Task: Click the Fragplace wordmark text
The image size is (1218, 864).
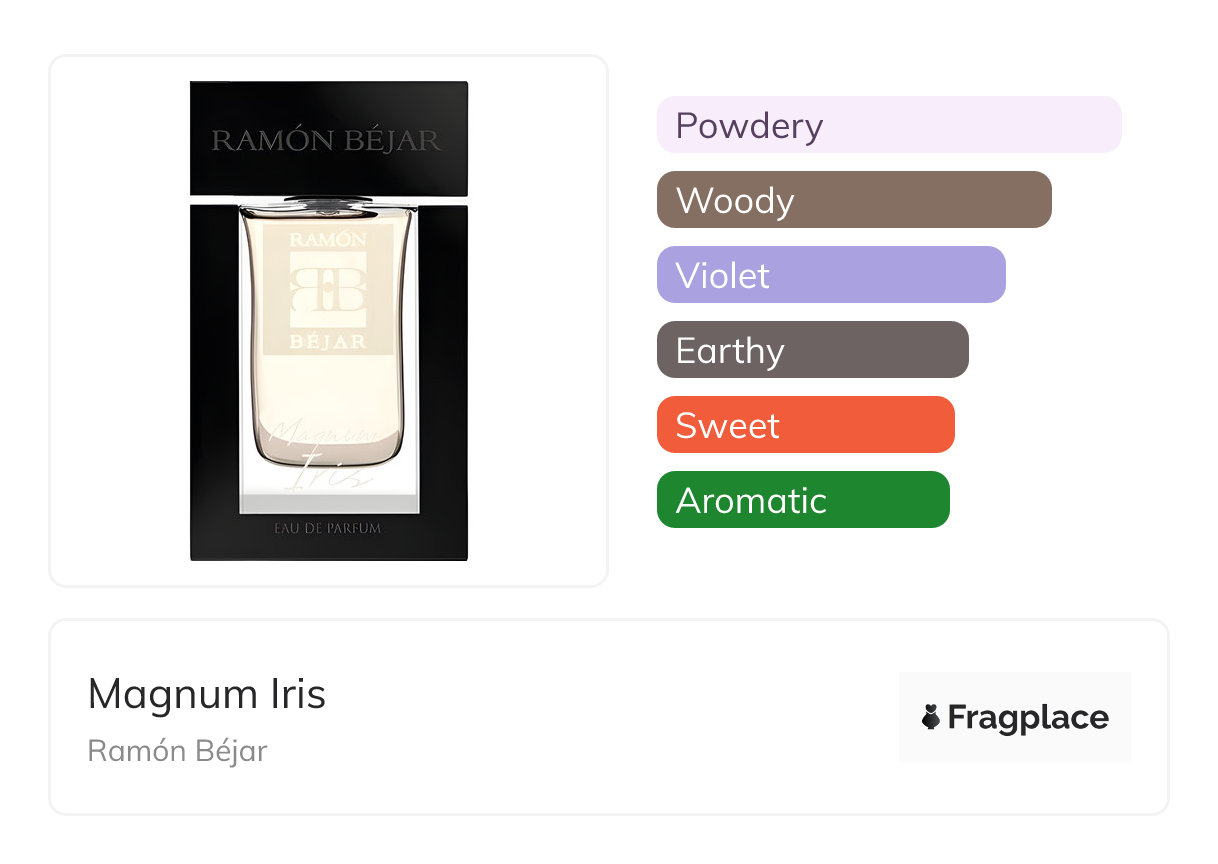Action: pyautogui.click(x=1027, y=717)
